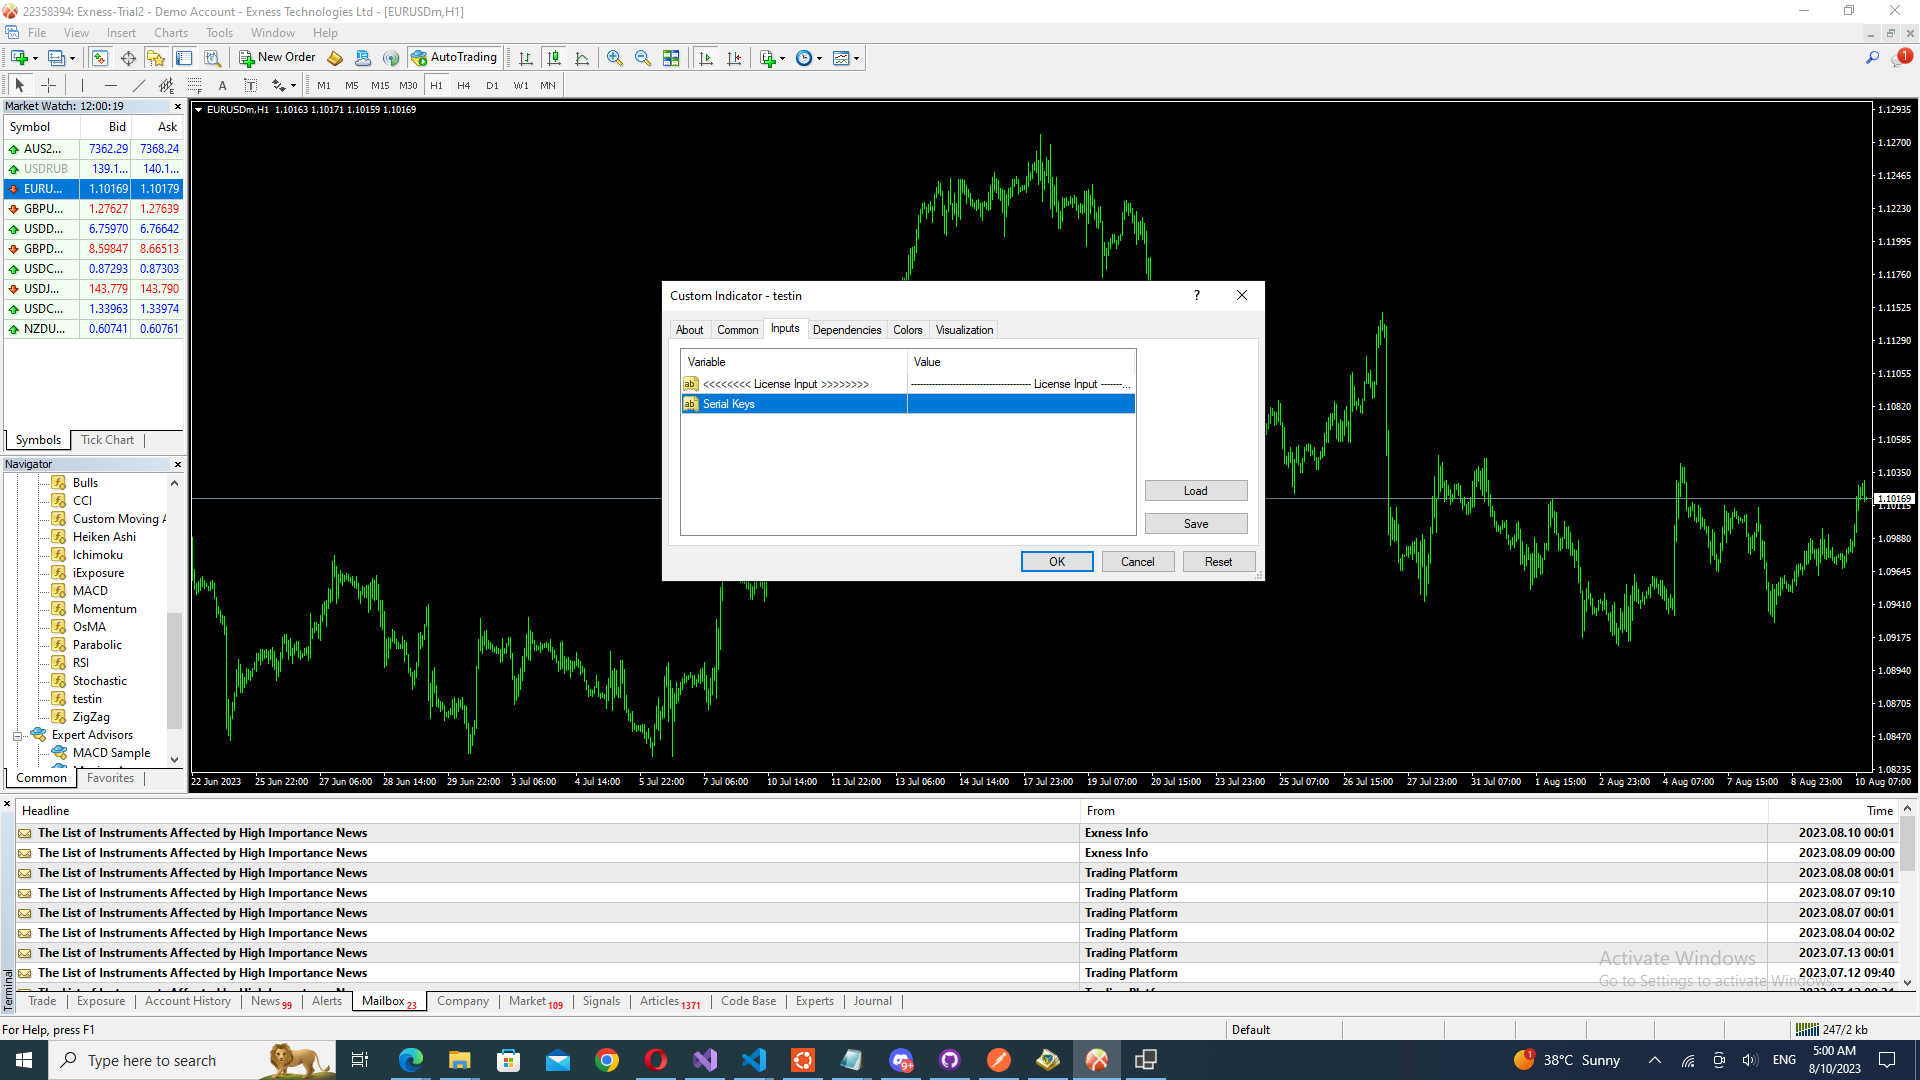Screen dimensions: 1920x1080
Task: Switch chart to line chart view
Action: 582,58
